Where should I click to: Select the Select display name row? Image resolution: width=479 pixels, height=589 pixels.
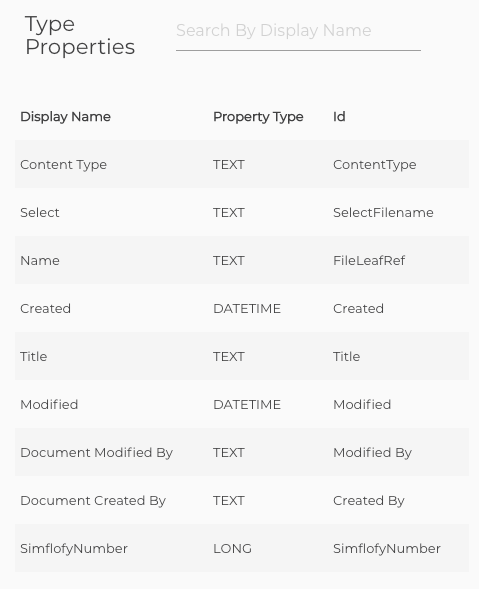coord(242,213)
